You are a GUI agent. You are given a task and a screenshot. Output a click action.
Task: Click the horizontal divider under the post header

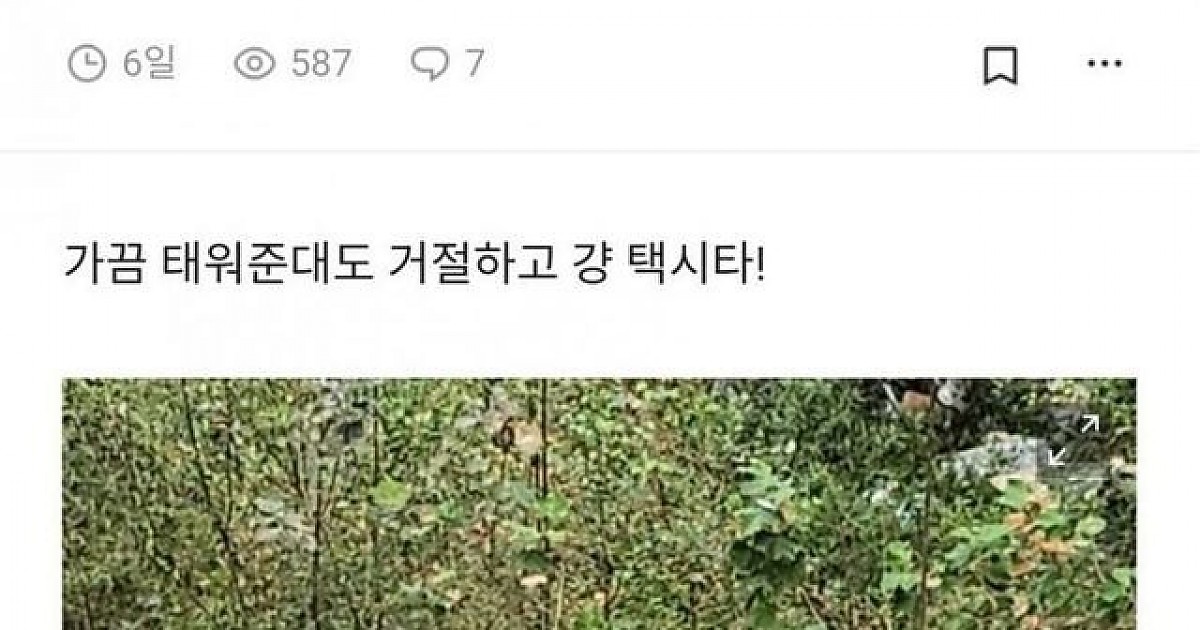pyautogui.click(x=600, y=151)
